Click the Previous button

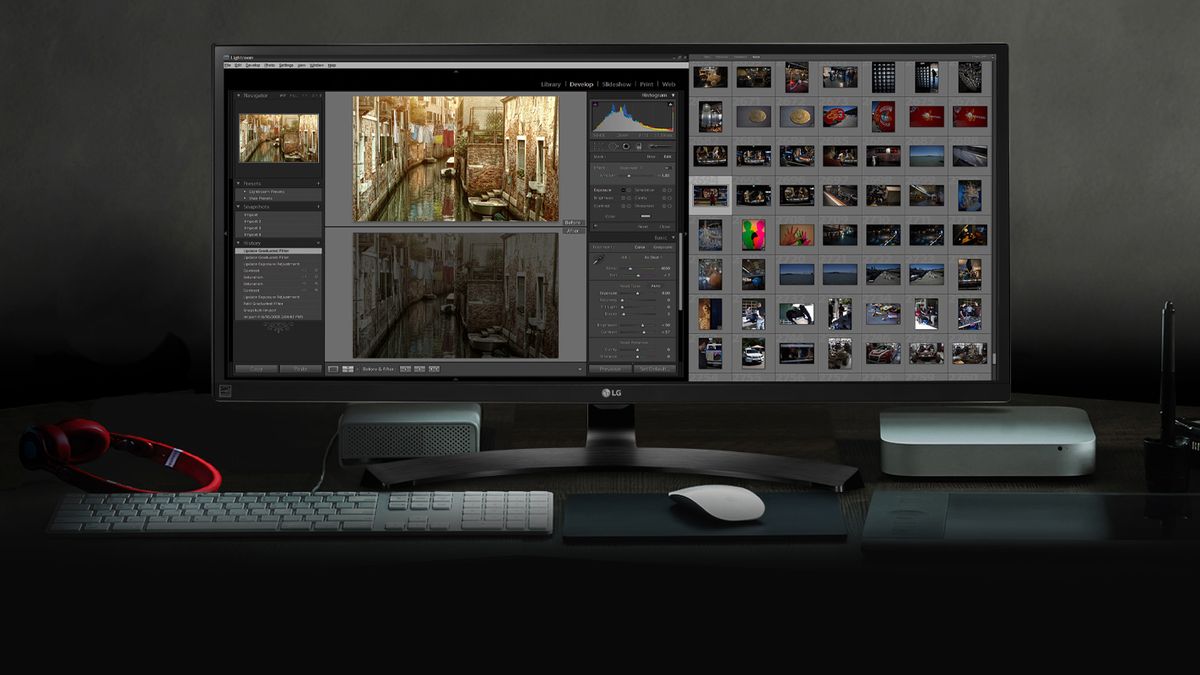coord(613,369)
